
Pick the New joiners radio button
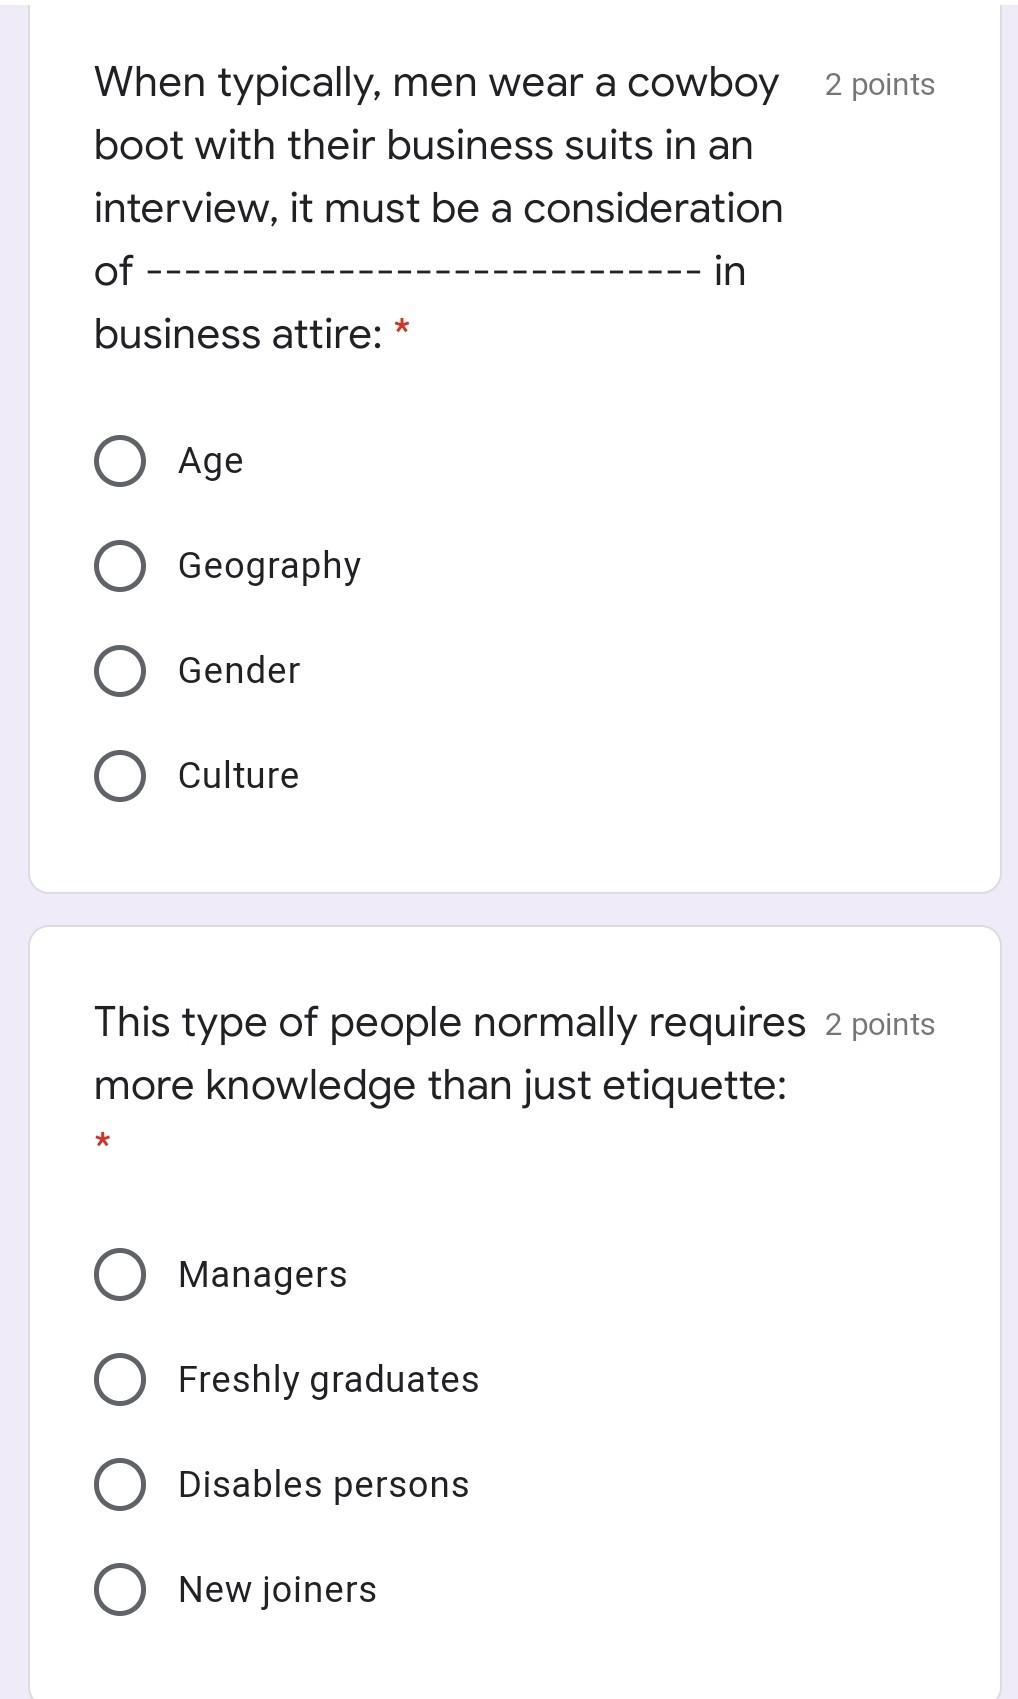pyautogui.click(x=120, y=1590)
